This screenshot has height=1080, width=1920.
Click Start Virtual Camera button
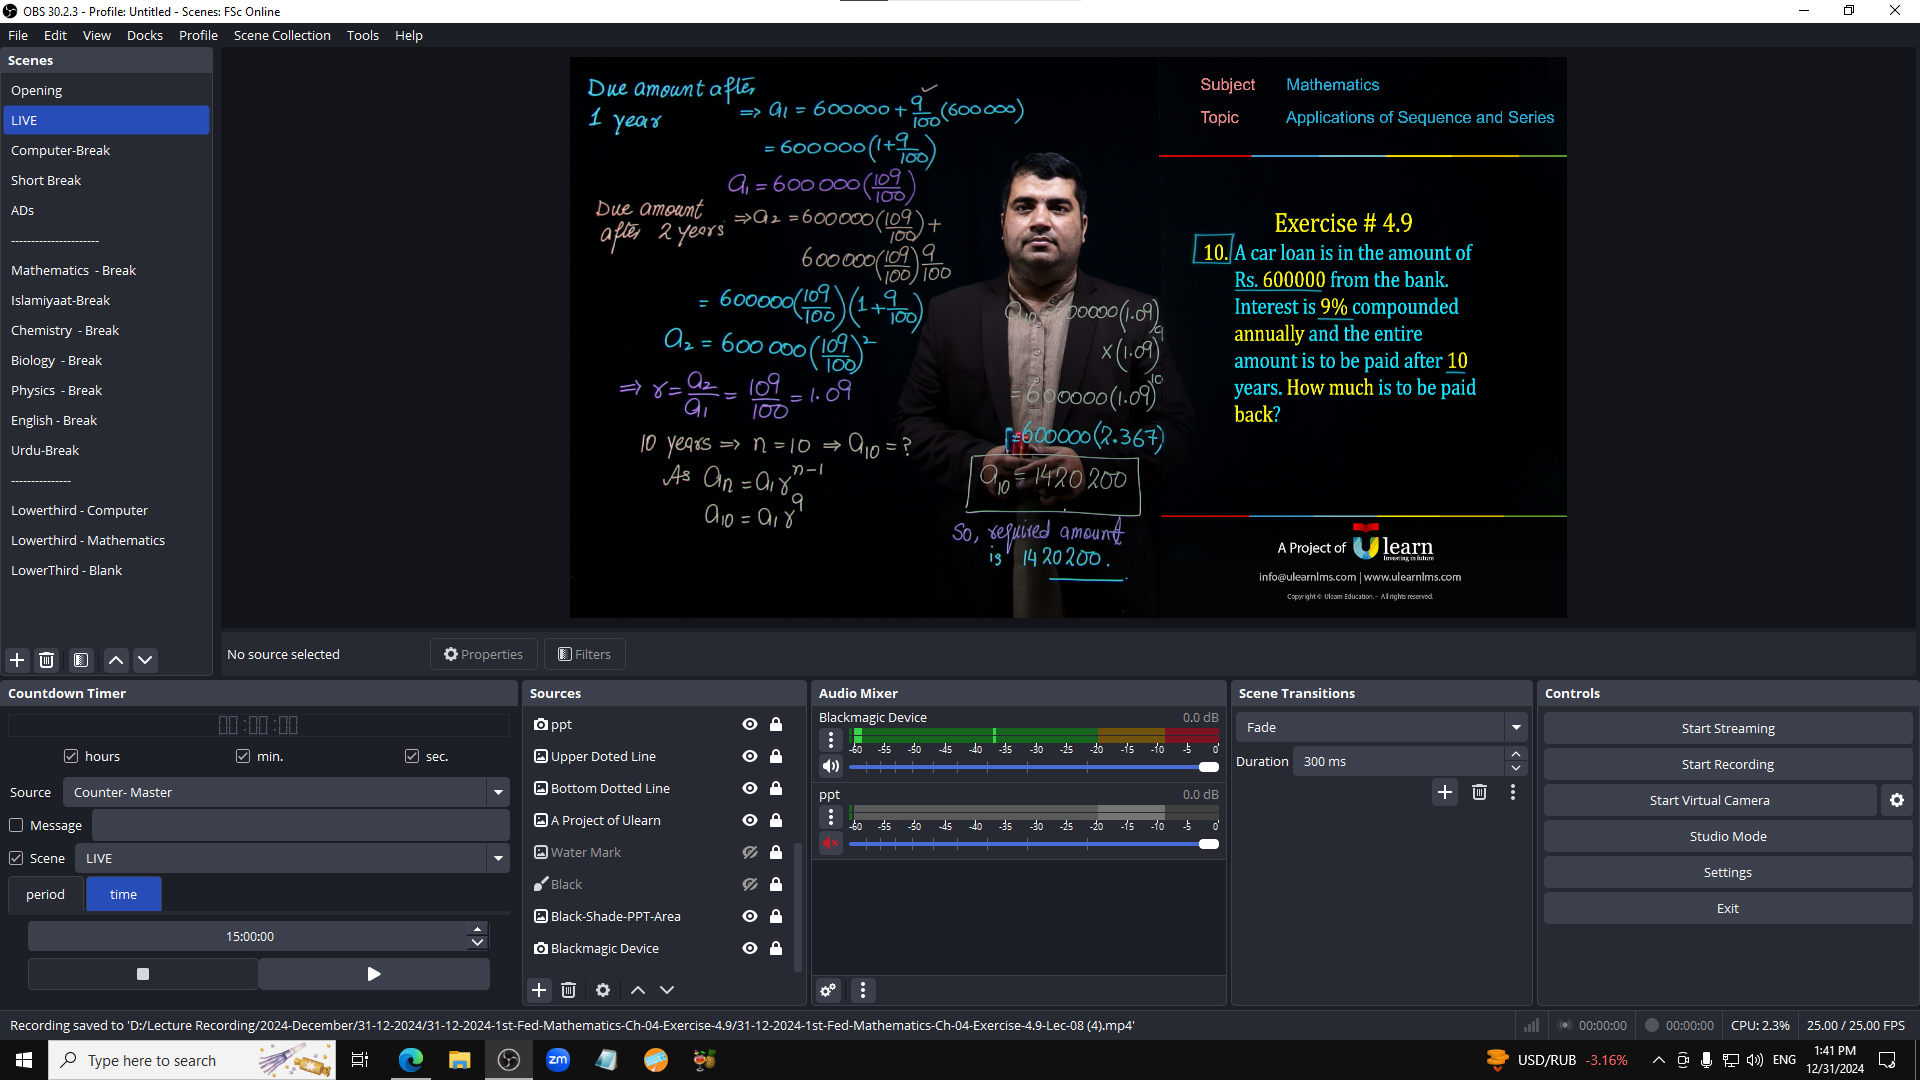coord(1710,800)
